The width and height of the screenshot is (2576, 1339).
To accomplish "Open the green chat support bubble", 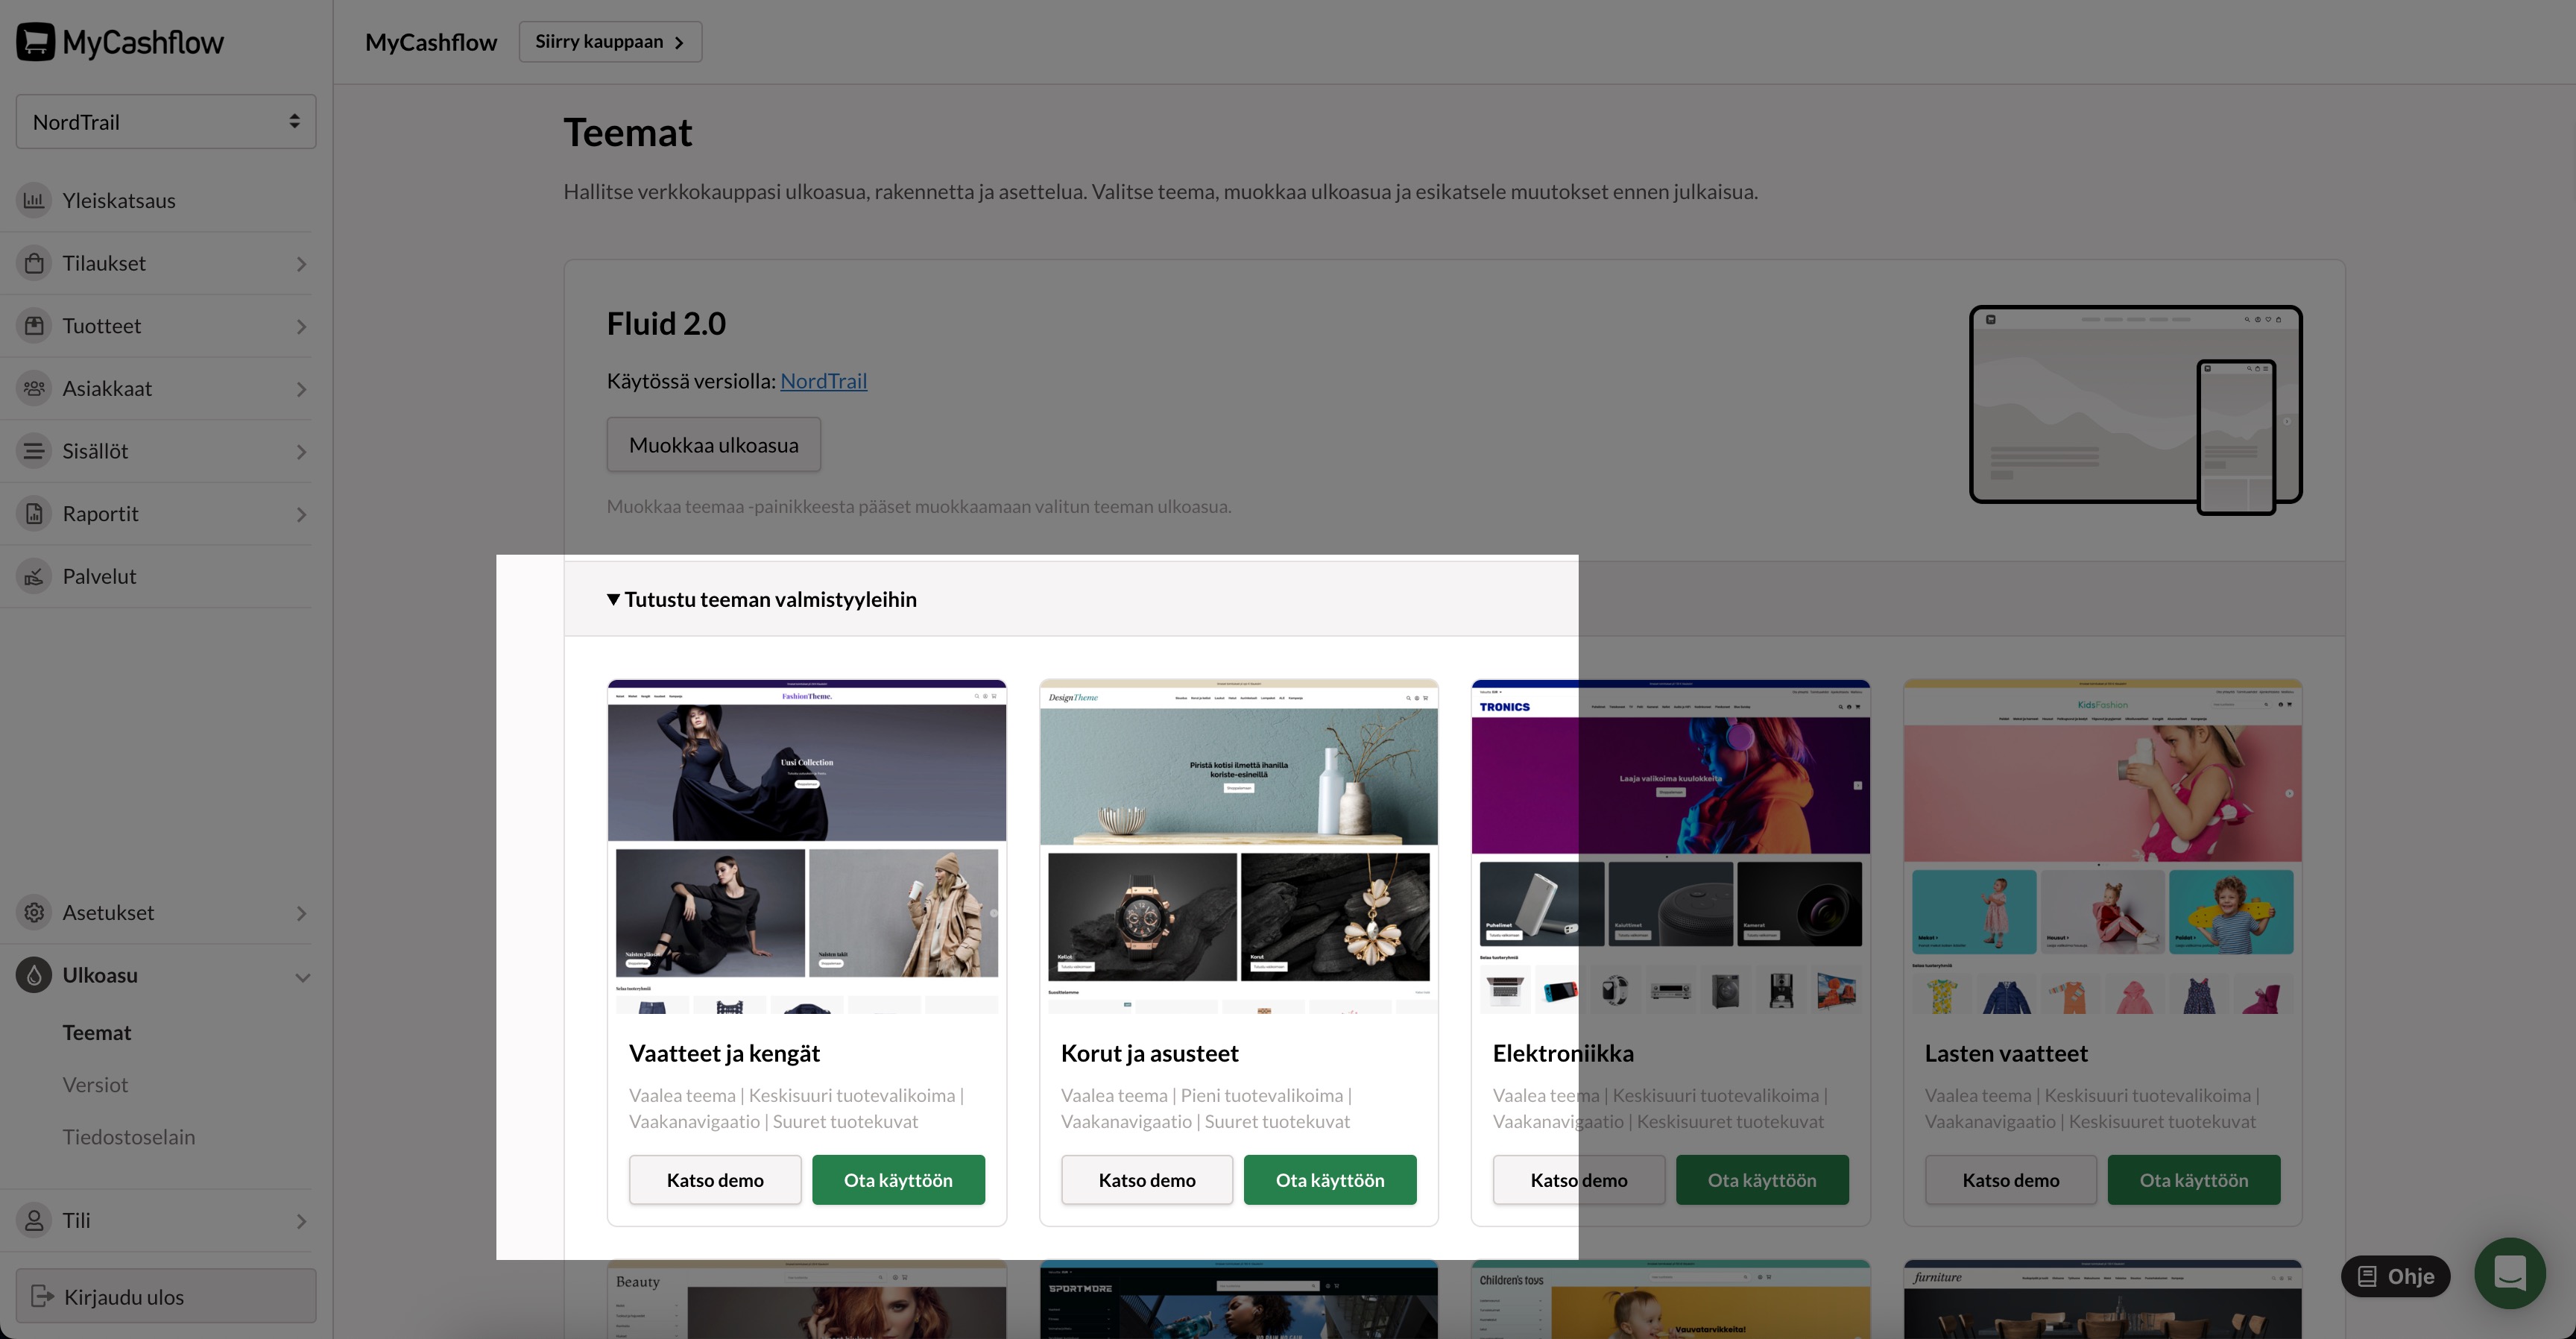I will click(2509, 1274).
